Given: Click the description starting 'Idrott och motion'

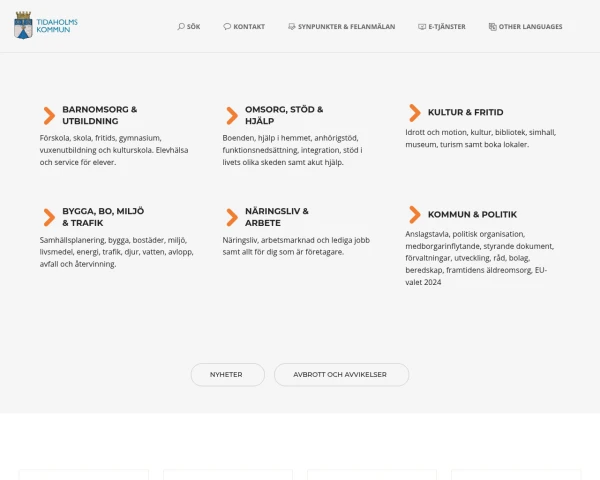Looking at the screenshot, I should pyautogui.click(x=481, y=139).
